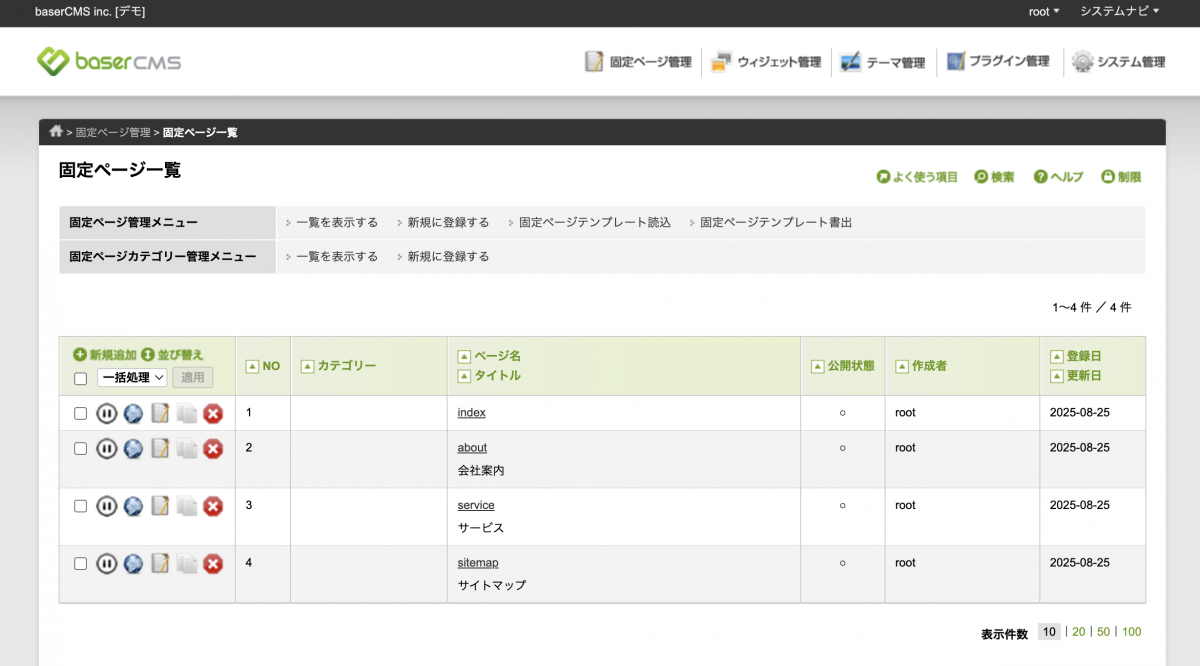Click unpublish pause icon for index page

click(x=107, y=414)
